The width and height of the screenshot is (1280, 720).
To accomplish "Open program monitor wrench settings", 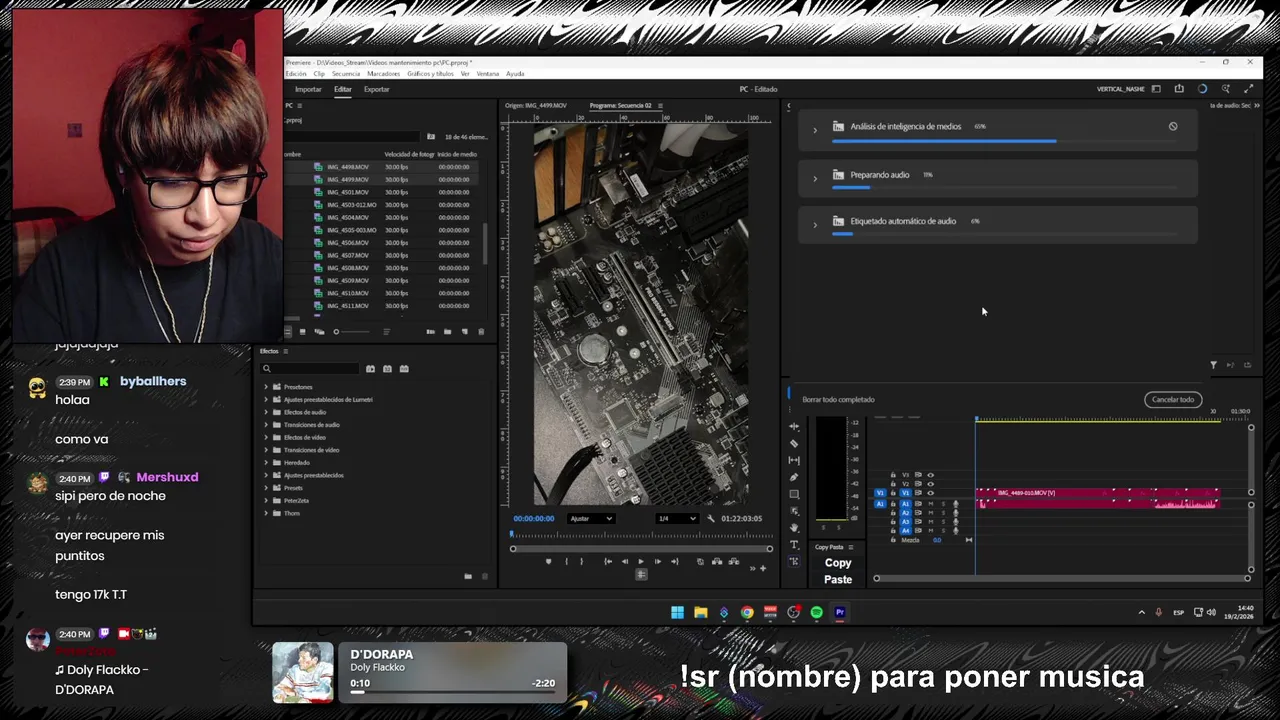I will pos(711,519).
